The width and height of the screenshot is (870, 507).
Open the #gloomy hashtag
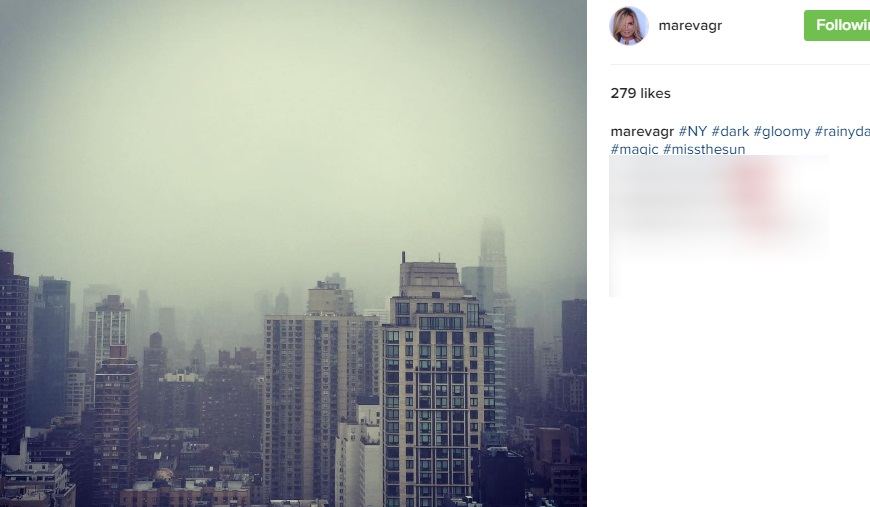(782, 131)
